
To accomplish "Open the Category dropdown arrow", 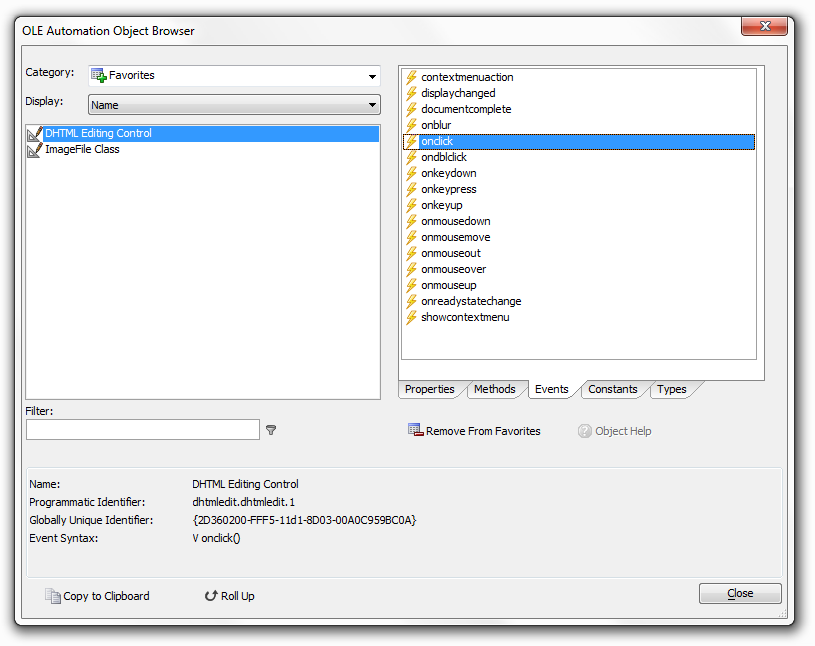I will tap(372, 76).
